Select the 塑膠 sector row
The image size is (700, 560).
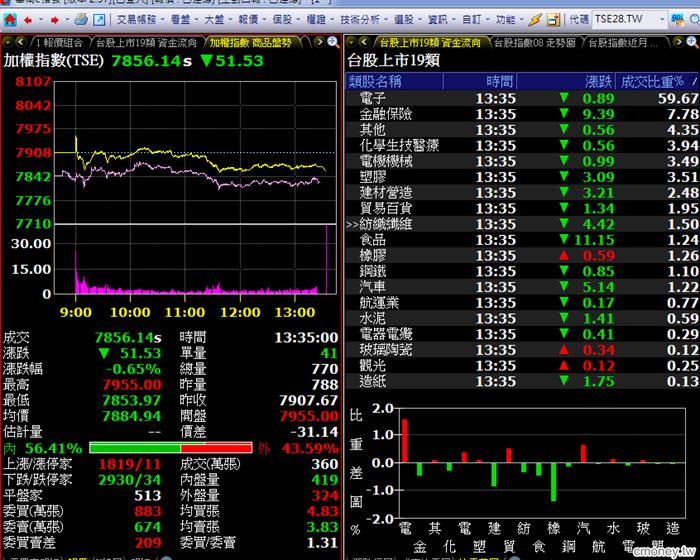(x=522, y=177)
